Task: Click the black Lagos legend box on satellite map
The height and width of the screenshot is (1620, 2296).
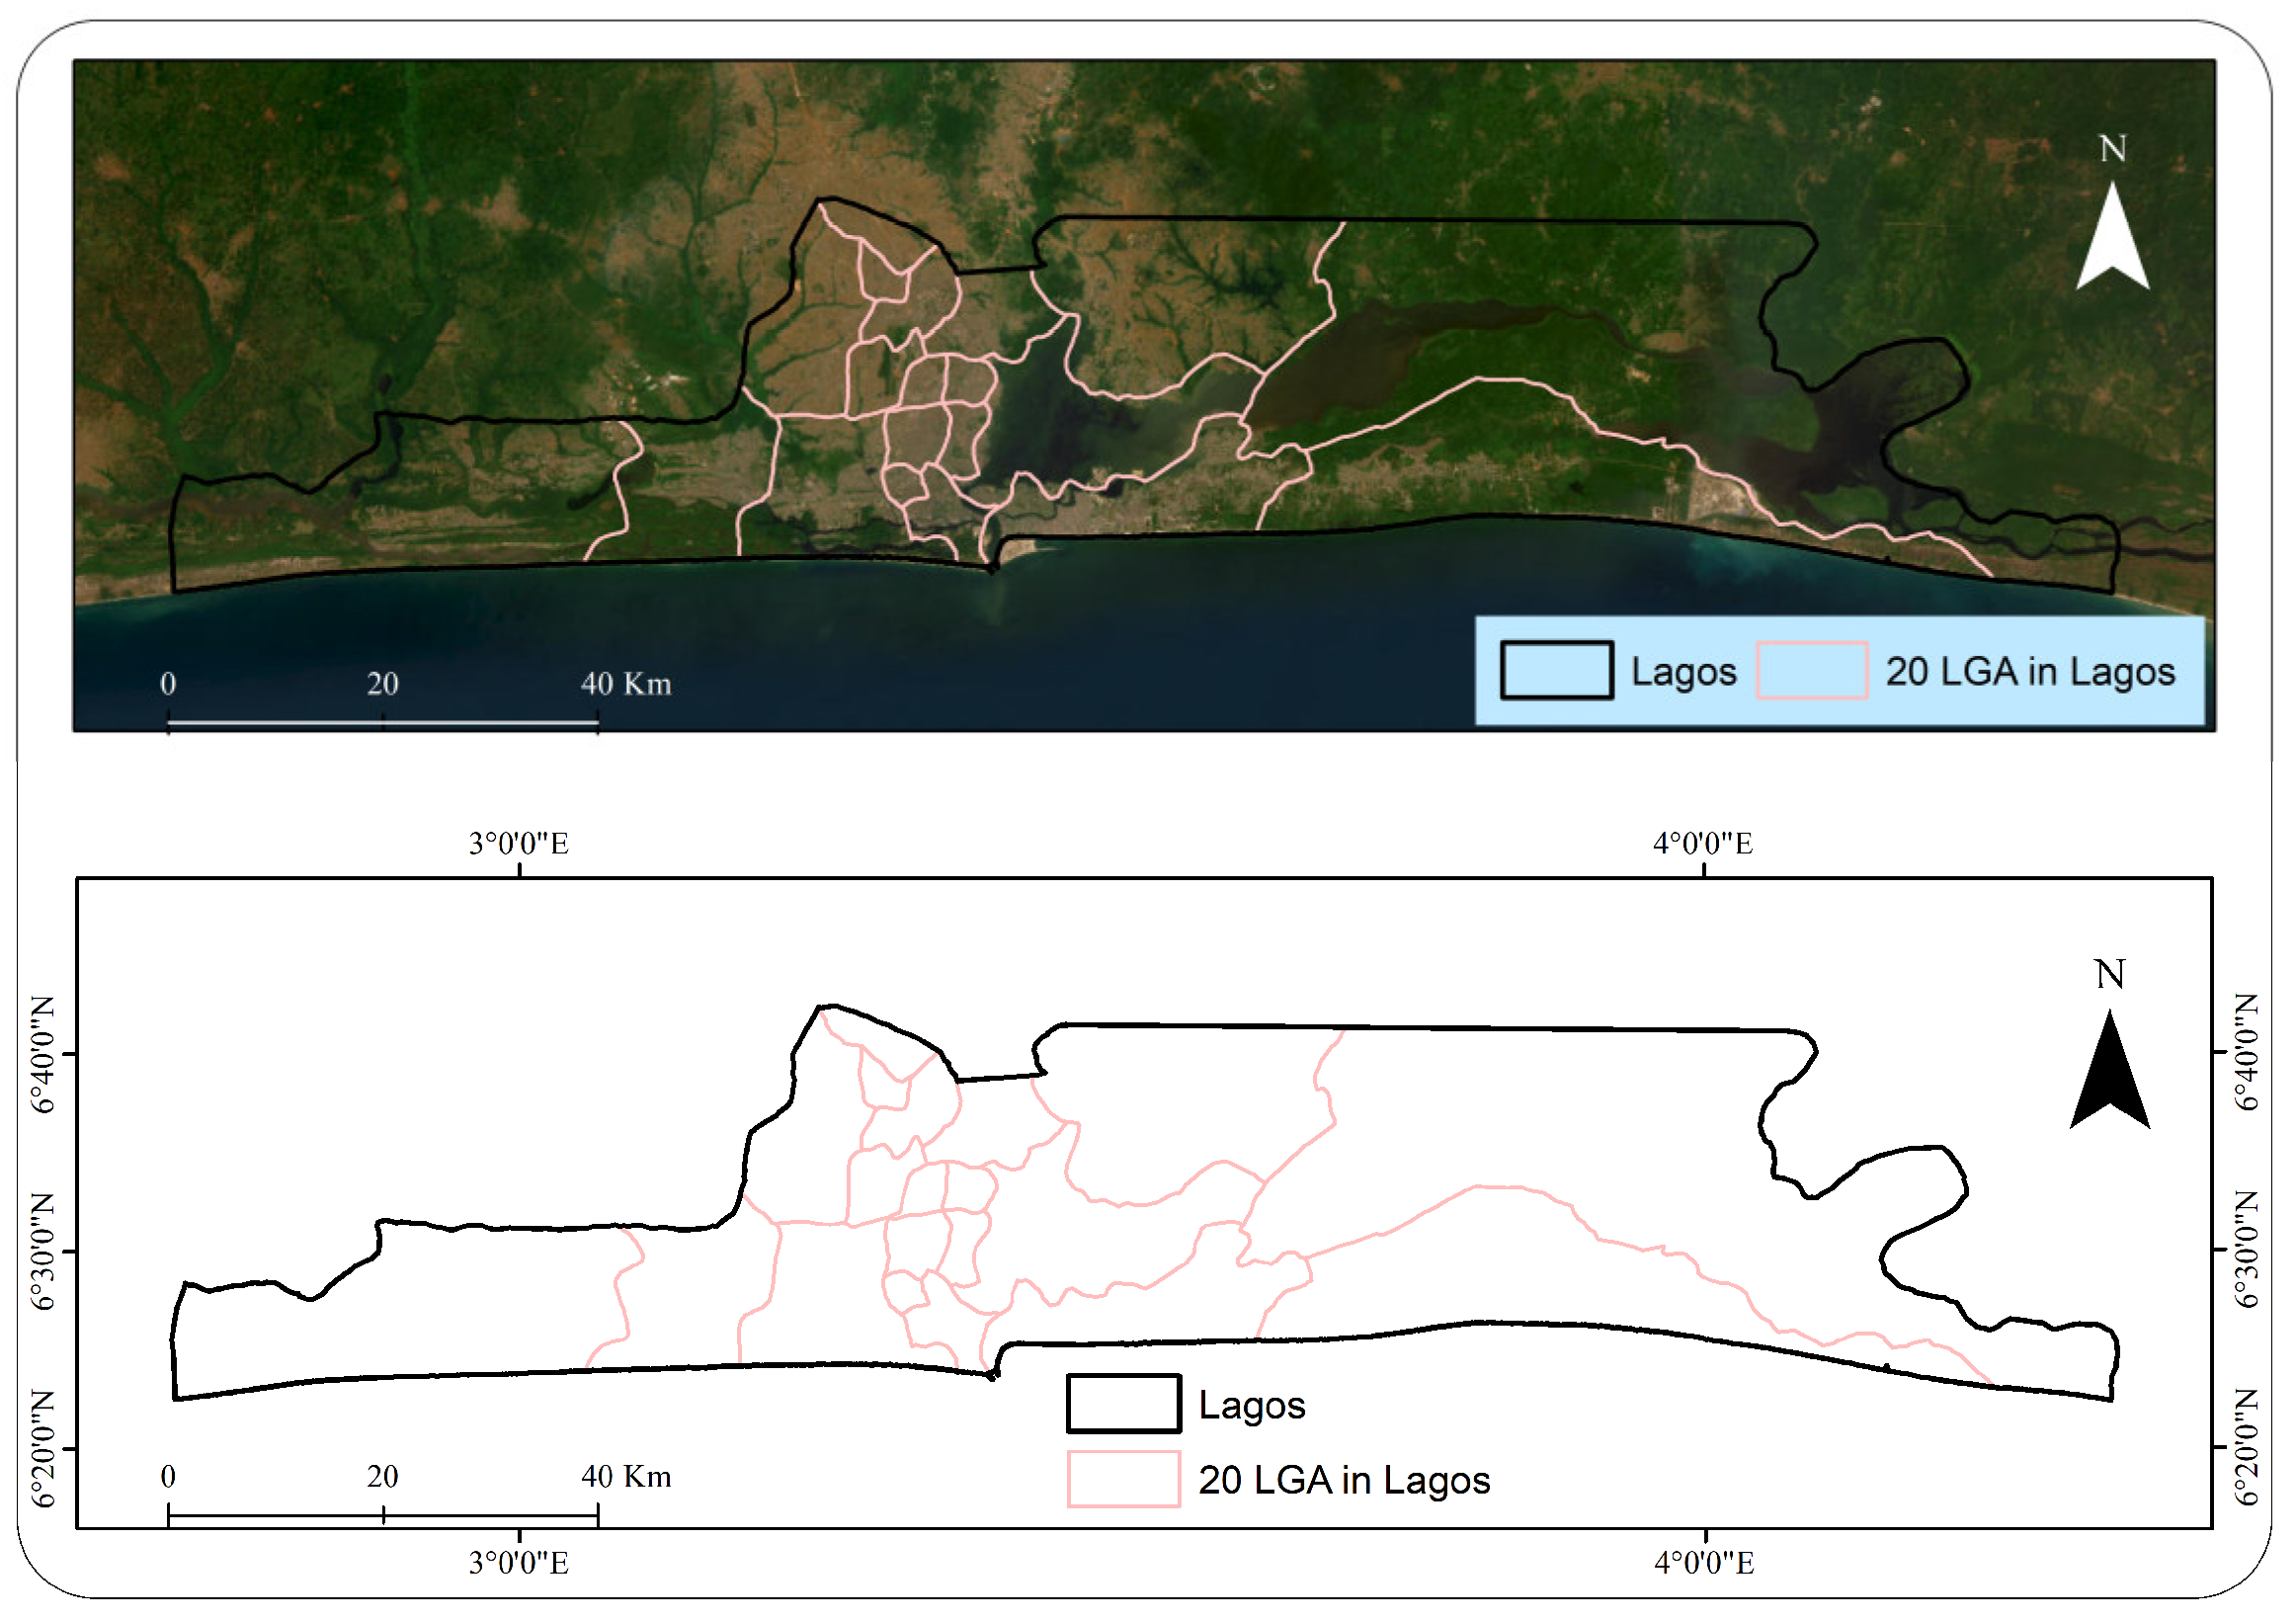Action: [x=1556, y=670]
